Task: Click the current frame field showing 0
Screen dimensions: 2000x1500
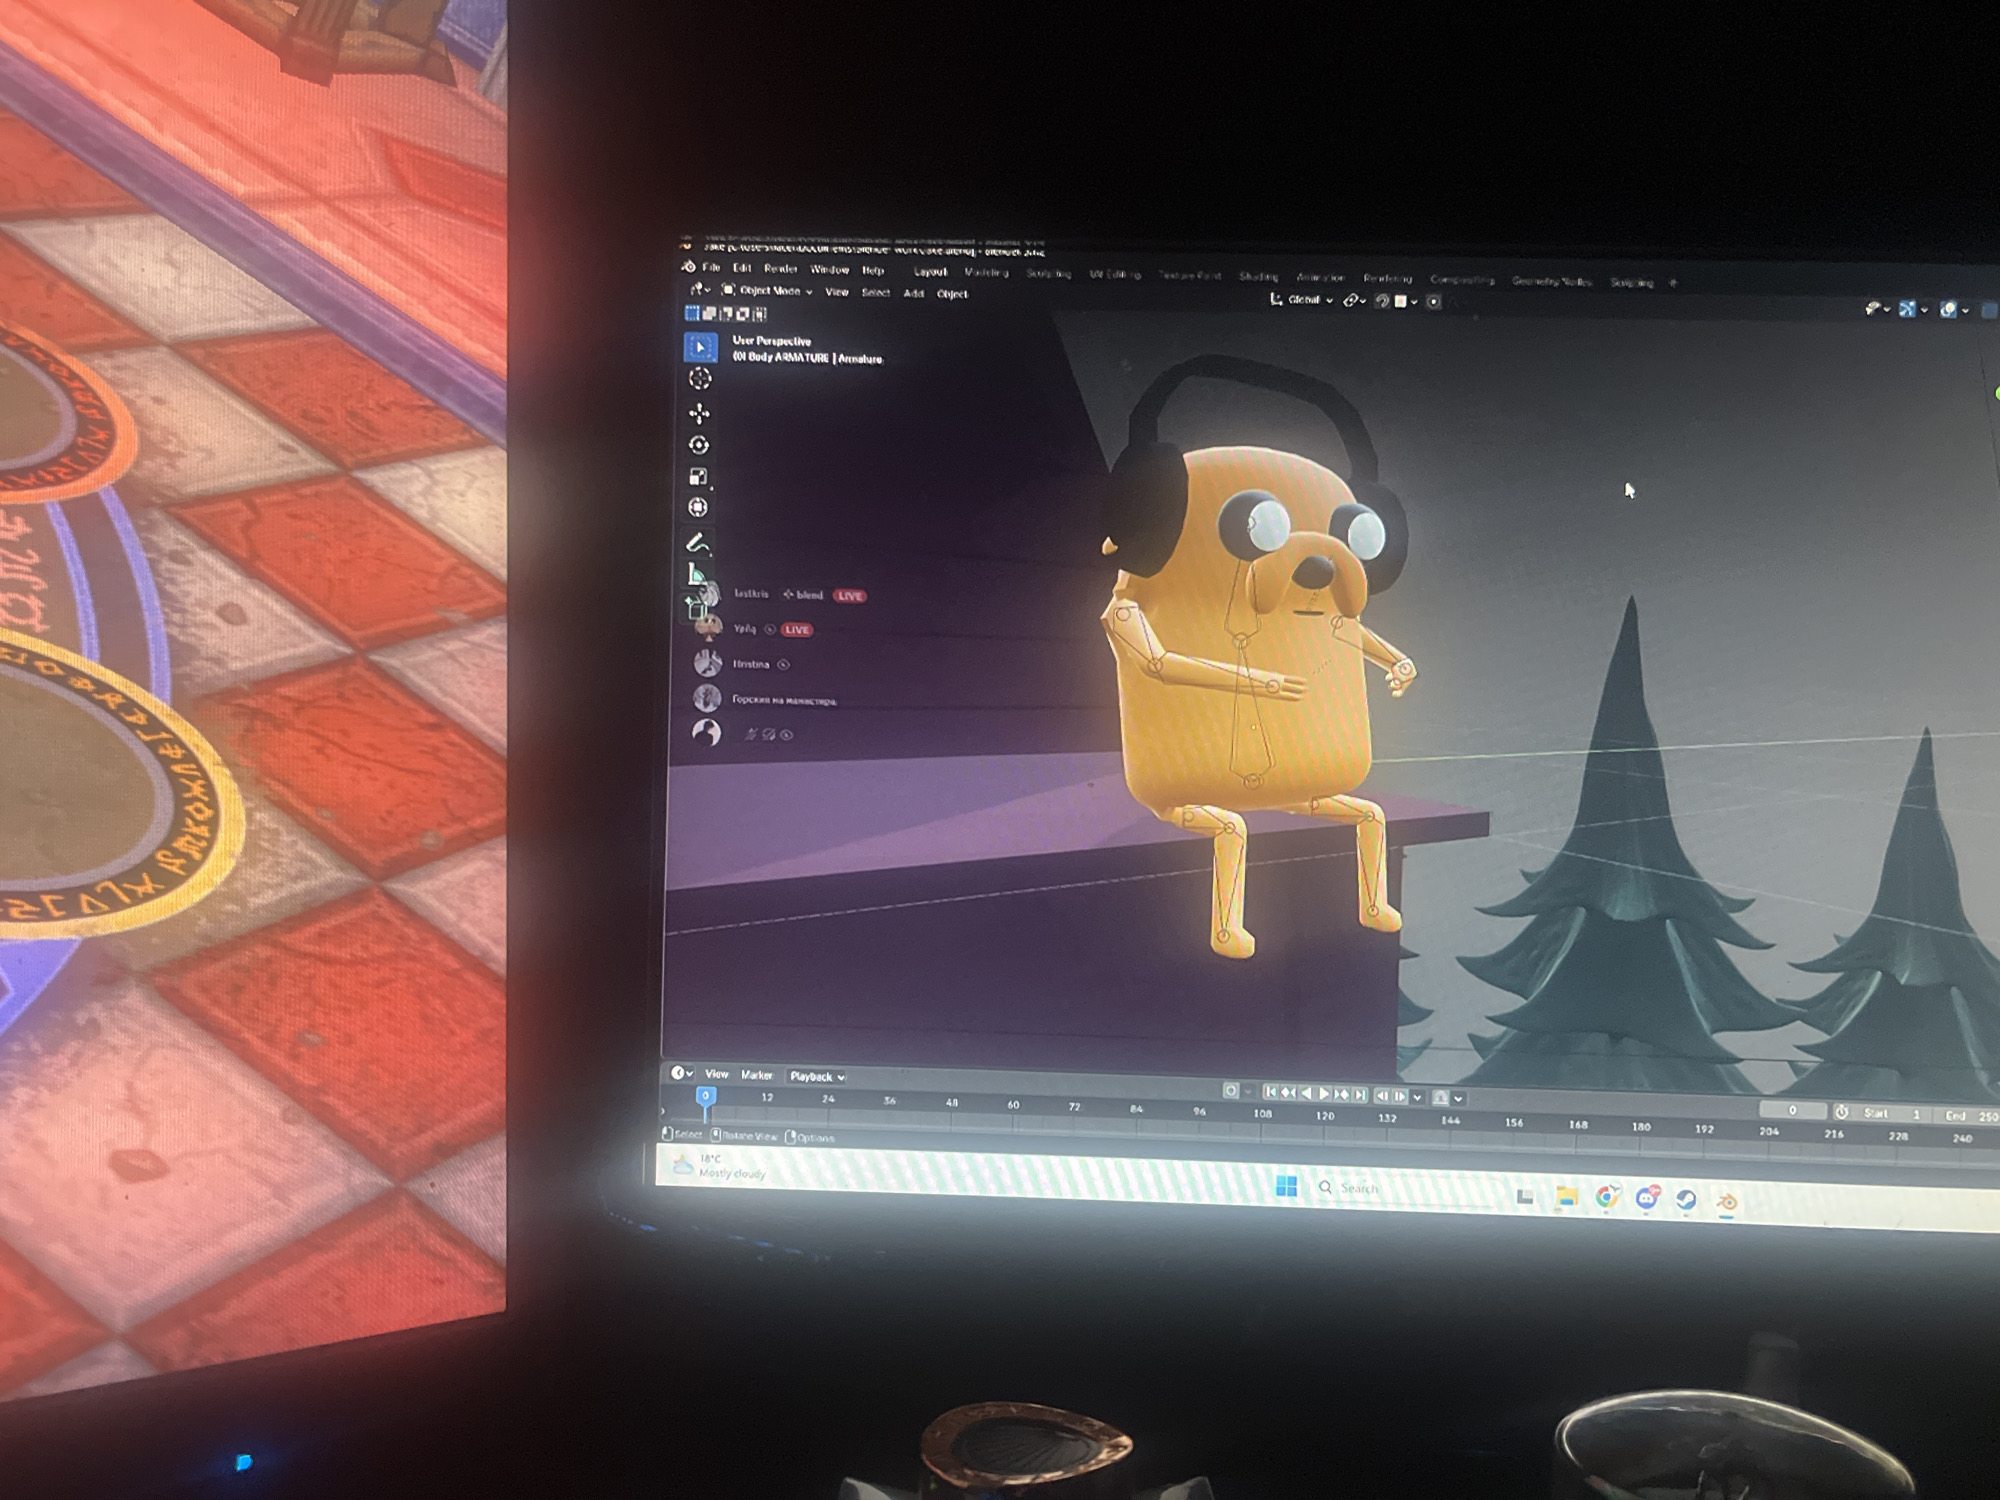Action: coord(1792,1110)
